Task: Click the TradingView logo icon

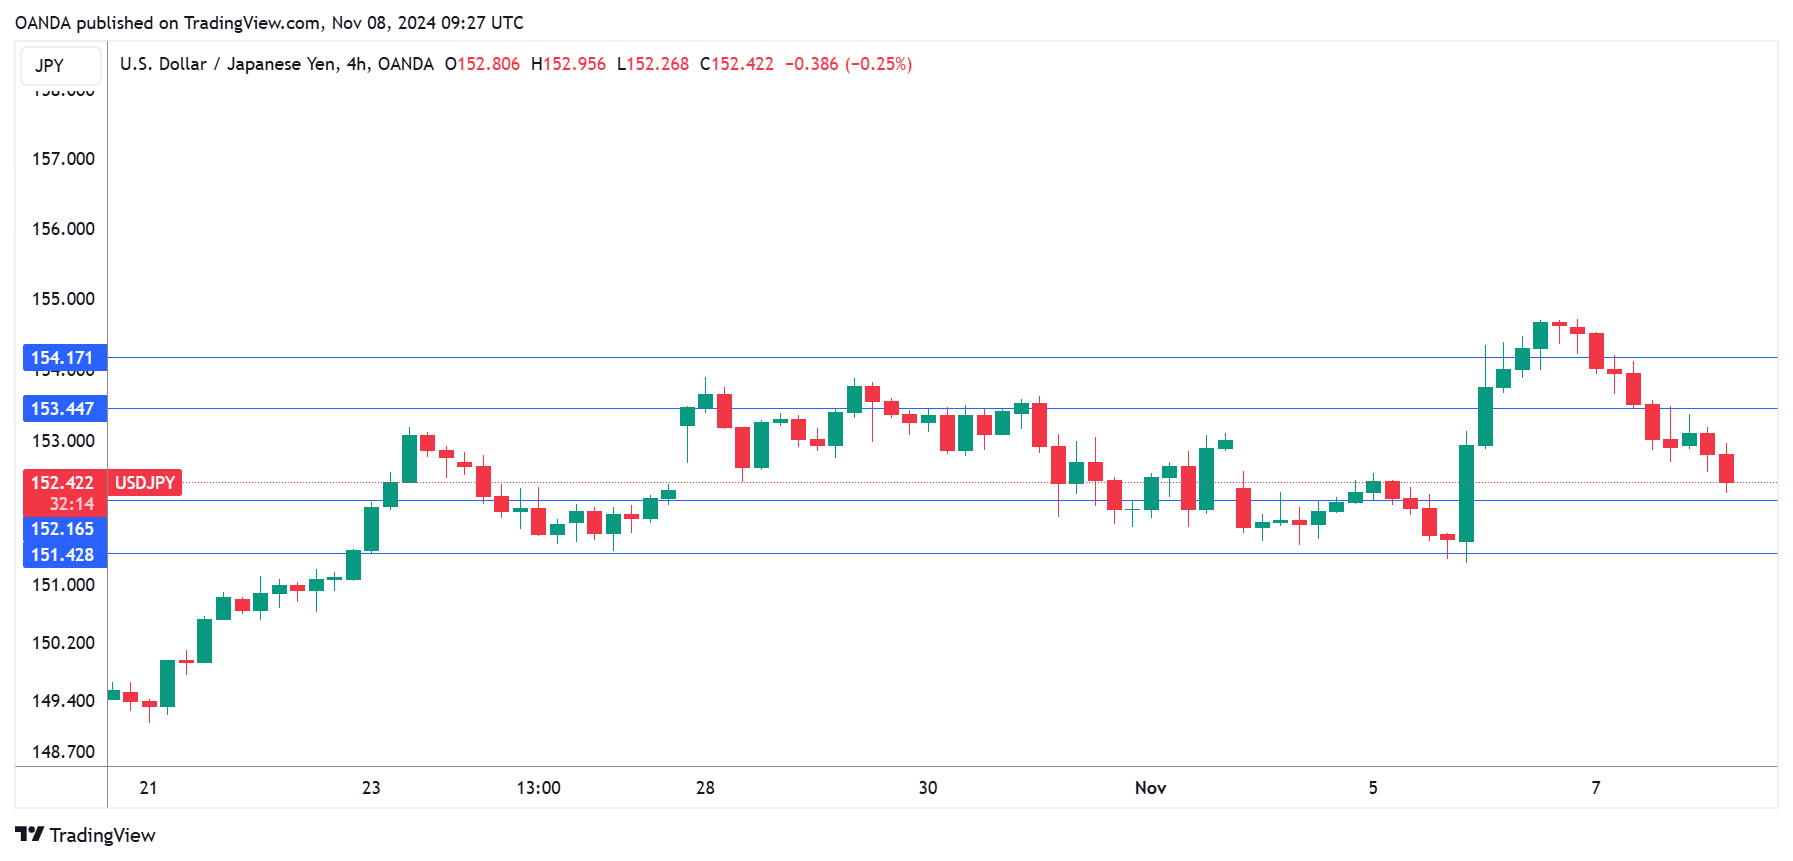Action: pos(29,834)
